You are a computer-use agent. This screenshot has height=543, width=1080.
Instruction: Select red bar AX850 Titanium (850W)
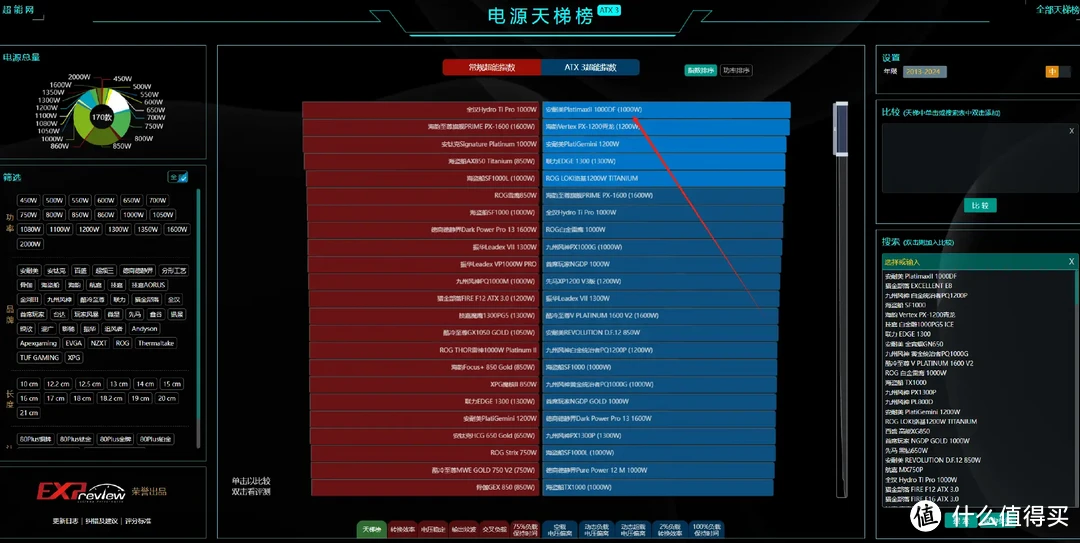point(422,161)
